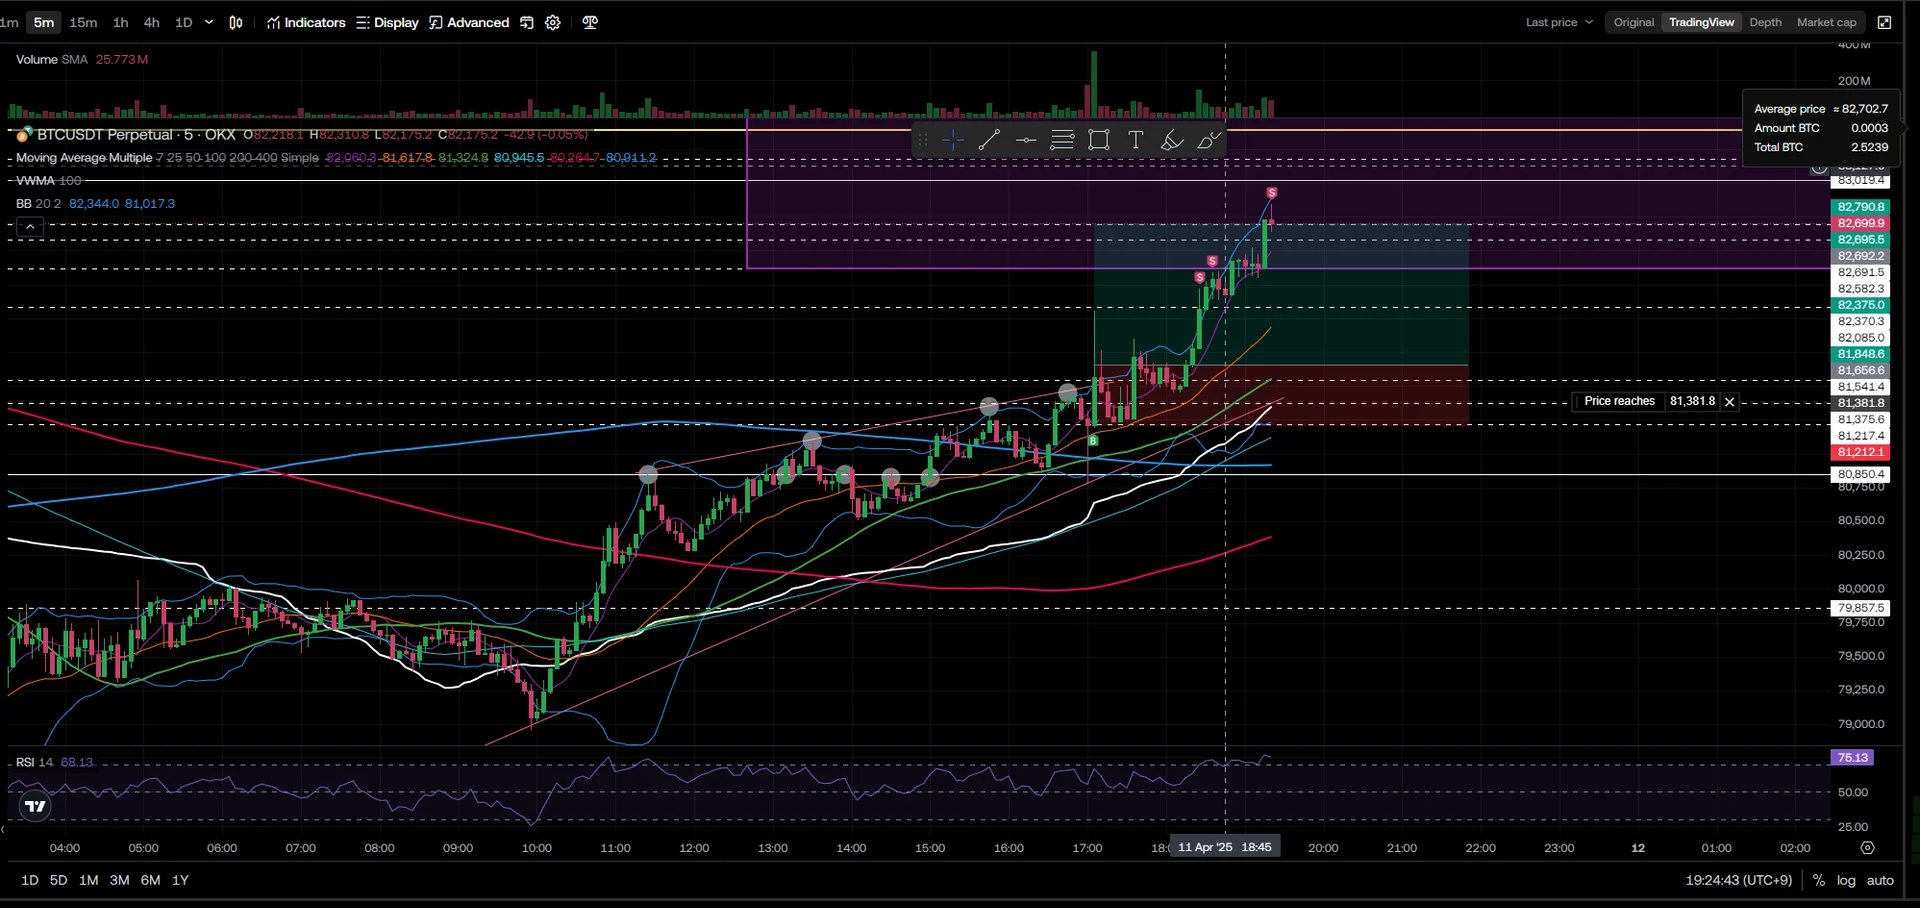Select the crosshair cursor drawing tool
The height and width of the screenshot is (908, 1920).
953,141
